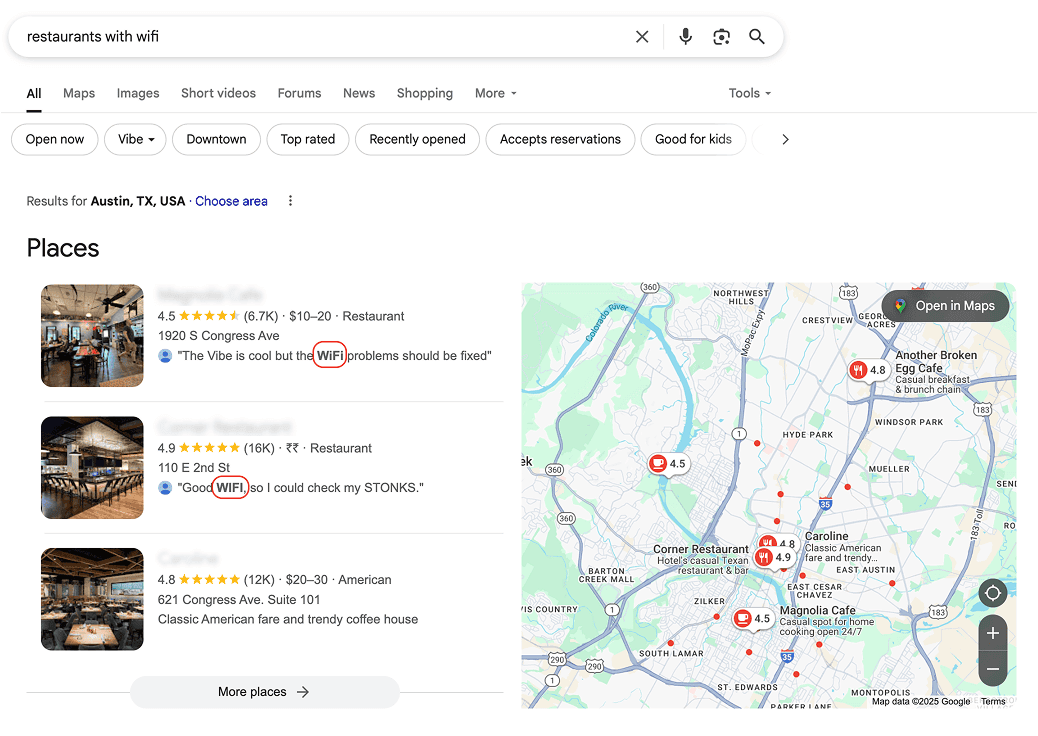Open search by image lens
1038x736 pixels.
click(x=721, y=37)
